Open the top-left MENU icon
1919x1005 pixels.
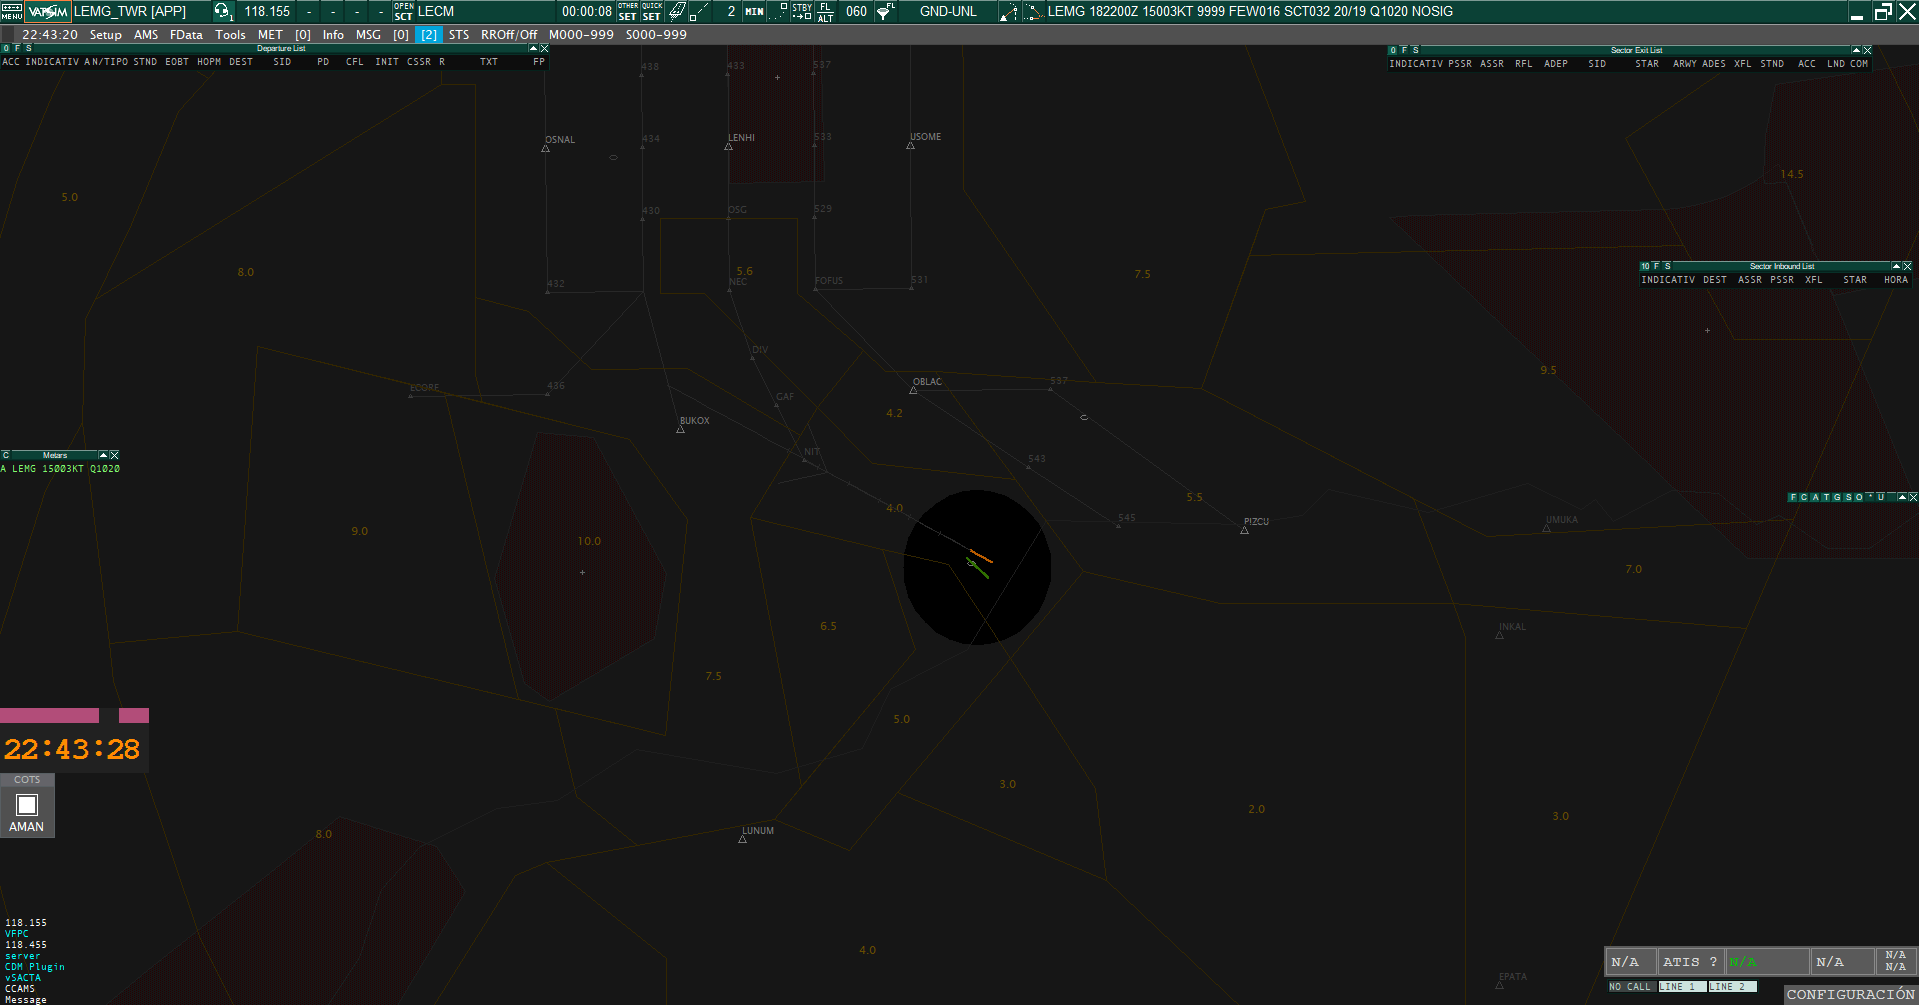pos(11,12)
